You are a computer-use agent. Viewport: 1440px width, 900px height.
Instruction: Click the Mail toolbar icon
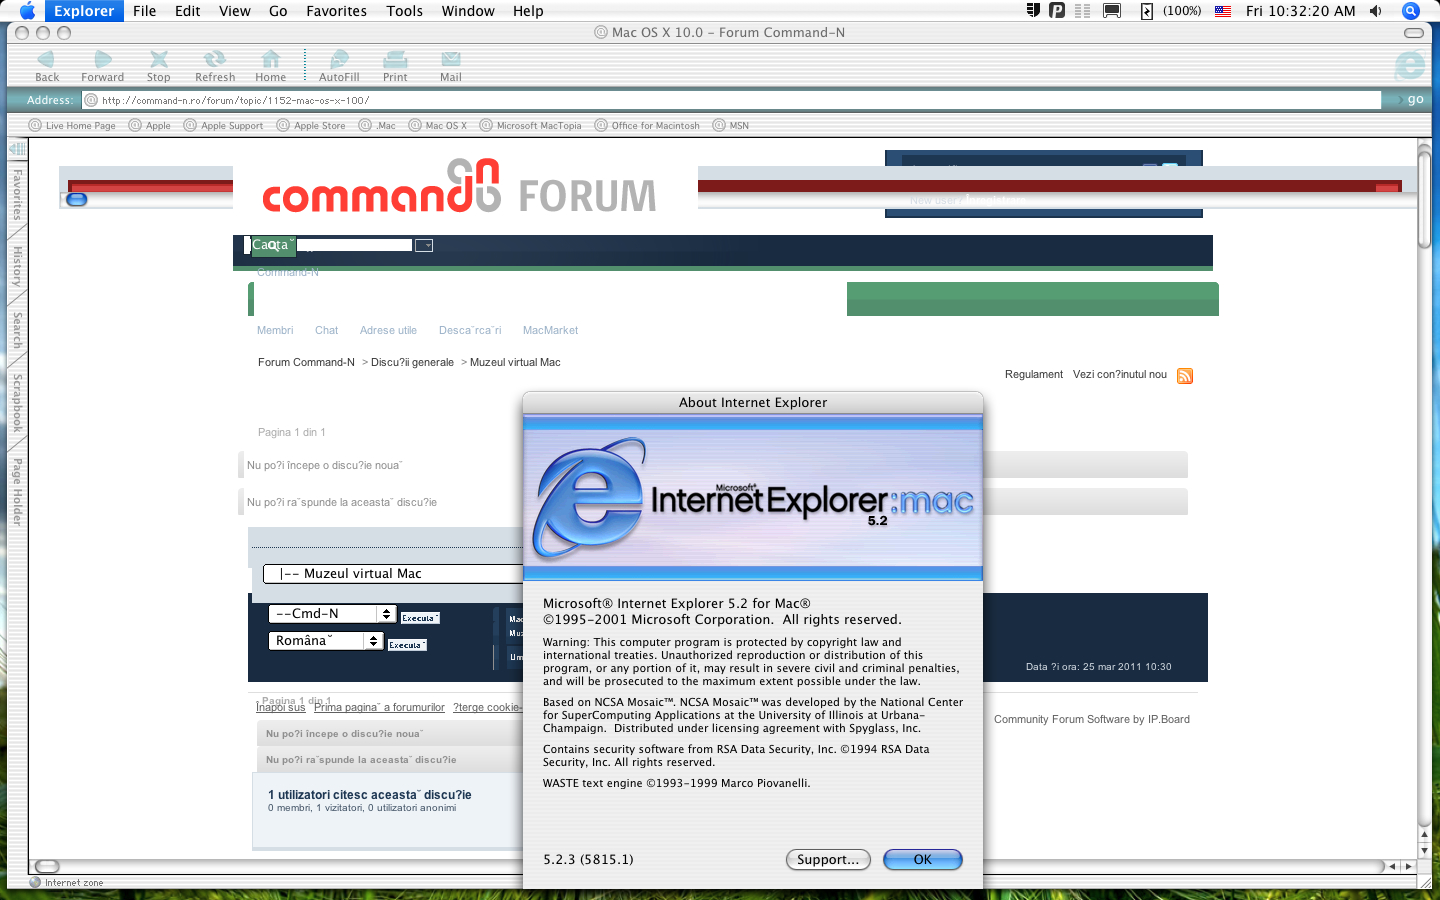[x=451, y=60]
